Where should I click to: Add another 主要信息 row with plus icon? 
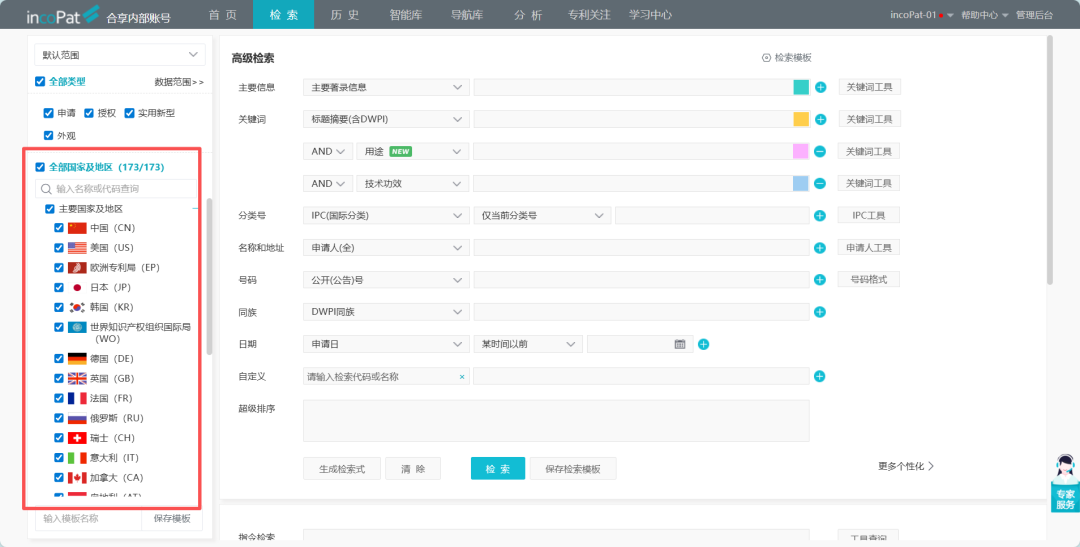pyautogui.click(x=820, y=87)
